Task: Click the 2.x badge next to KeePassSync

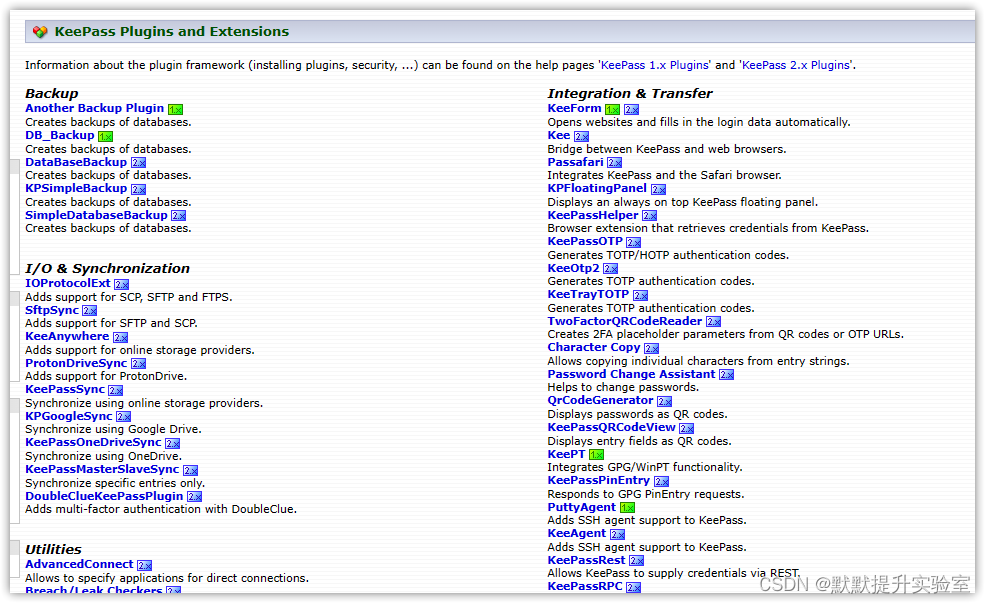Action: [x=116, y=390]
